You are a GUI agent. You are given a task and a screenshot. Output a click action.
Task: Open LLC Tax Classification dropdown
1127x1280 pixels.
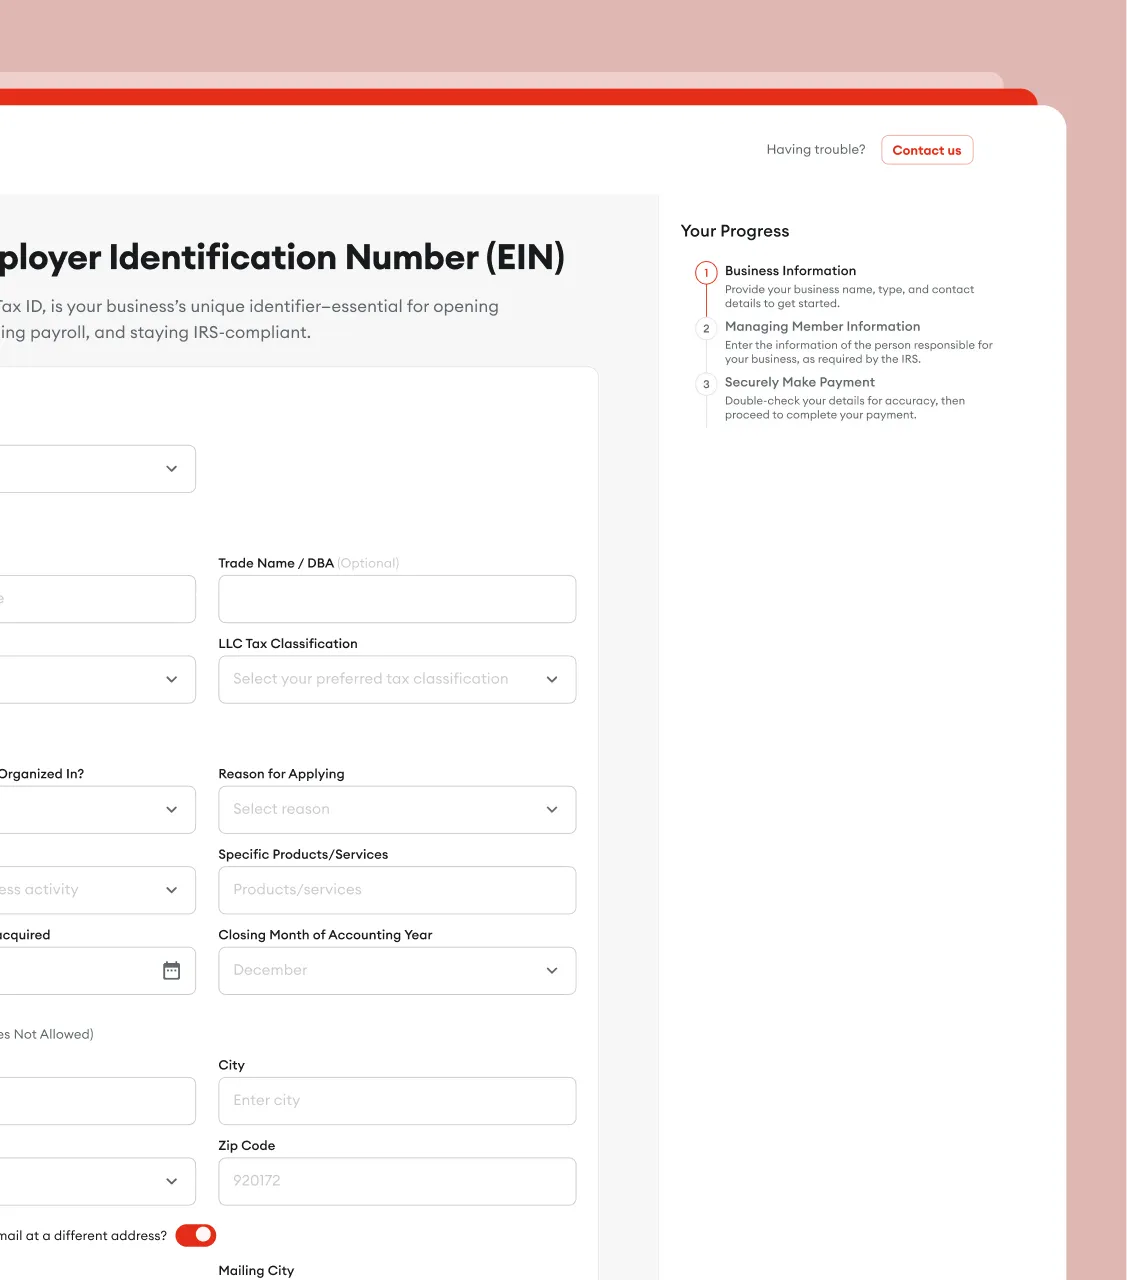397,679
